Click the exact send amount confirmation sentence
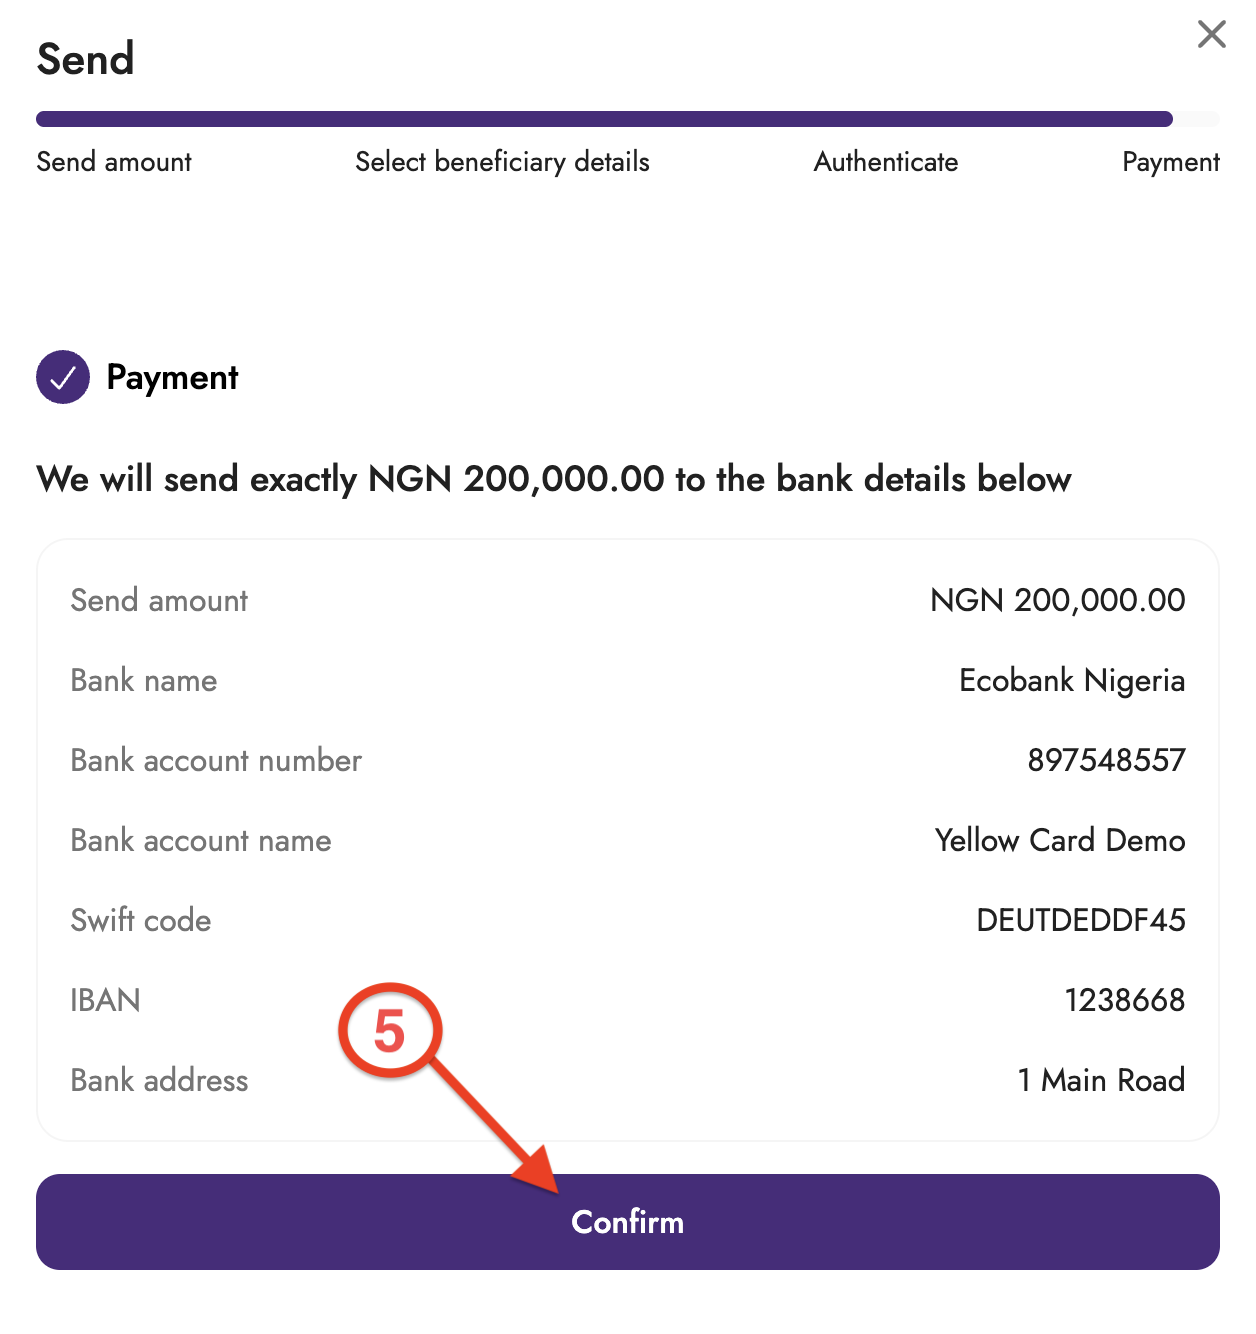This screenshot has width=1256, height=1334. 554,479
